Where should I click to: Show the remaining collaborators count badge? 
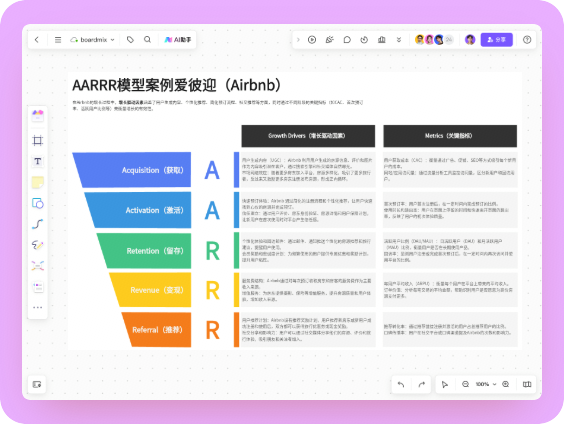click(449, 40)
